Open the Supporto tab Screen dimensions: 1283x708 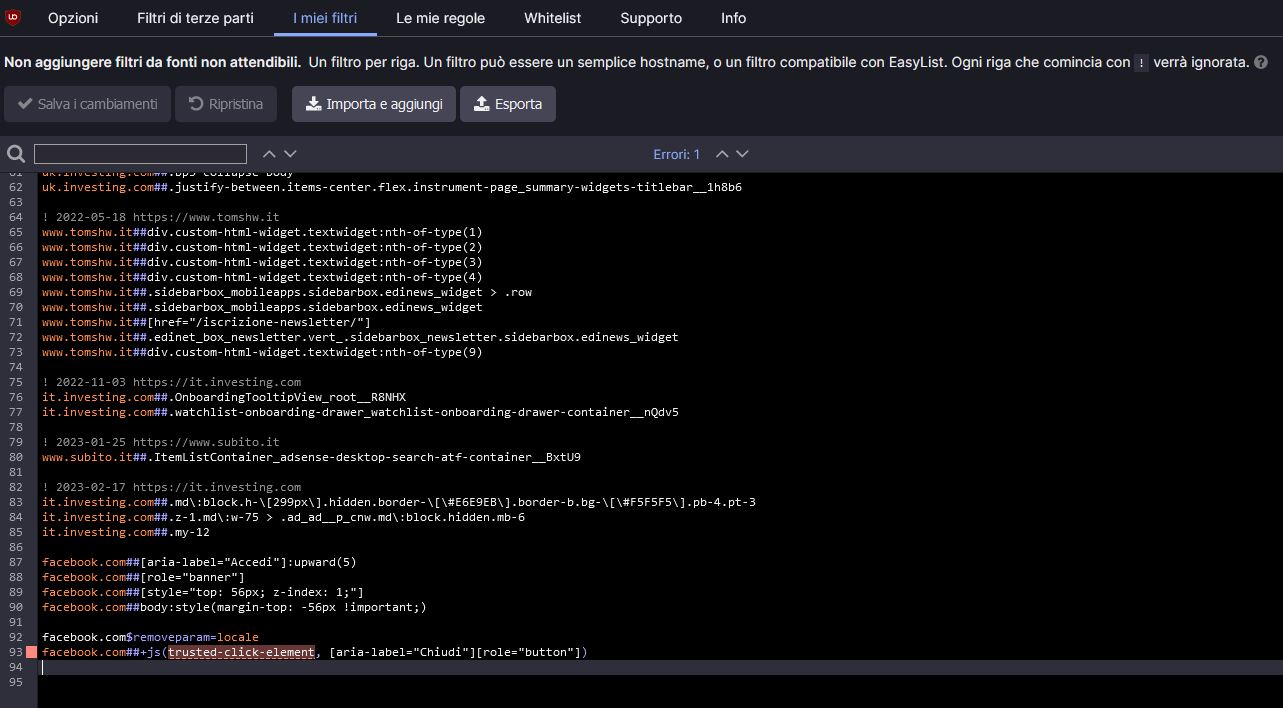[651, 18]
